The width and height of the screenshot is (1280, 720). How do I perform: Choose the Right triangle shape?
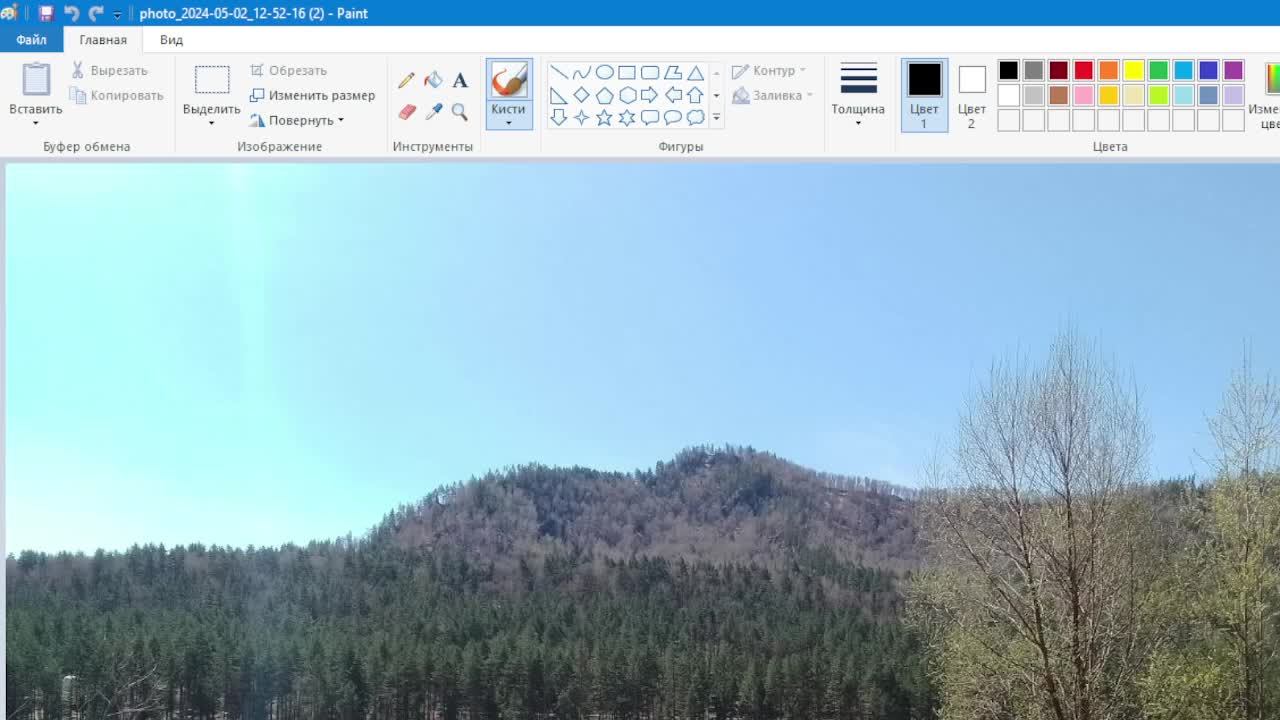[559, 95]
